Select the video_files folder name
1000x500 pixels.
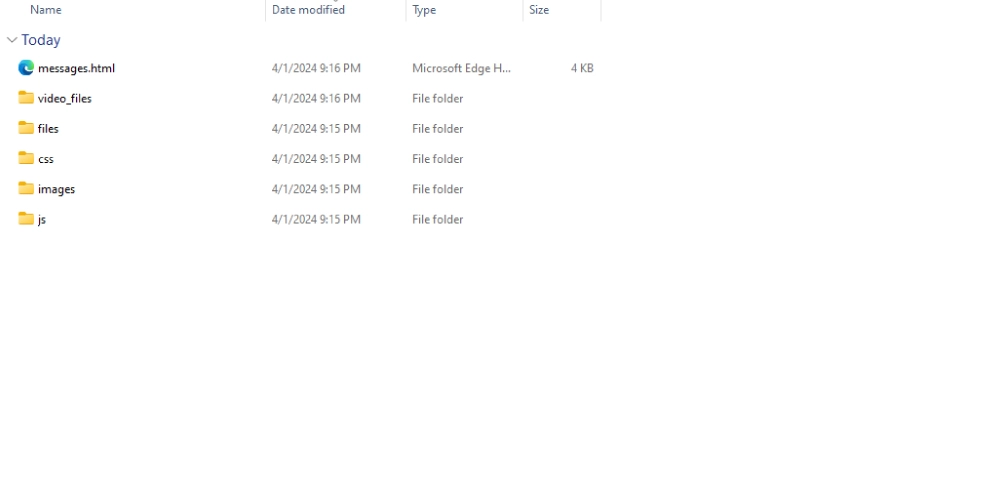65,98
